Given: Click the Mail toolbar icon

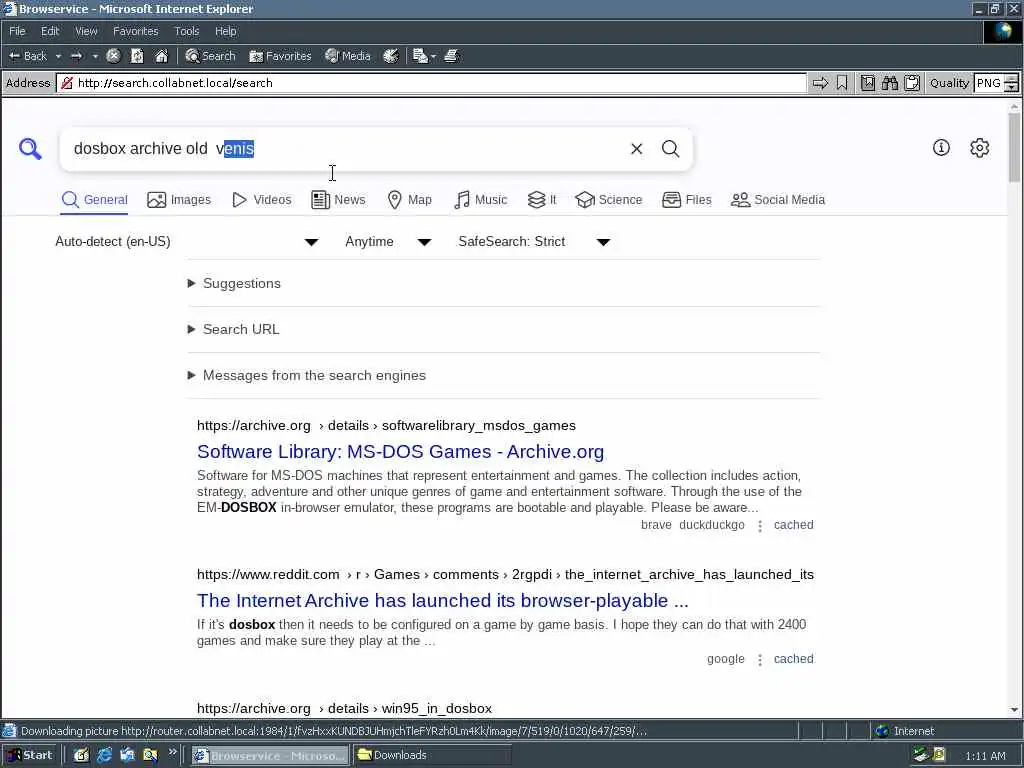Looking at the screenshot, I should tap(420, 56).
